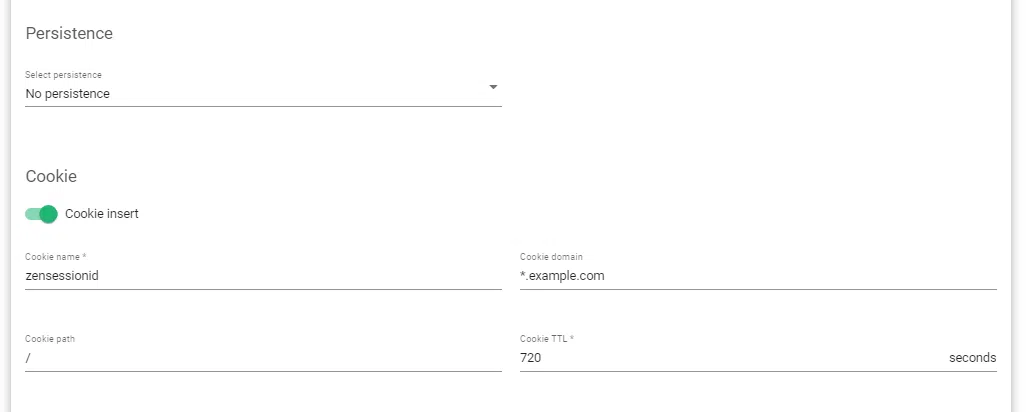1030x412 pixels.
Task: Click the slash value in Cookie path
Action: 28,358
